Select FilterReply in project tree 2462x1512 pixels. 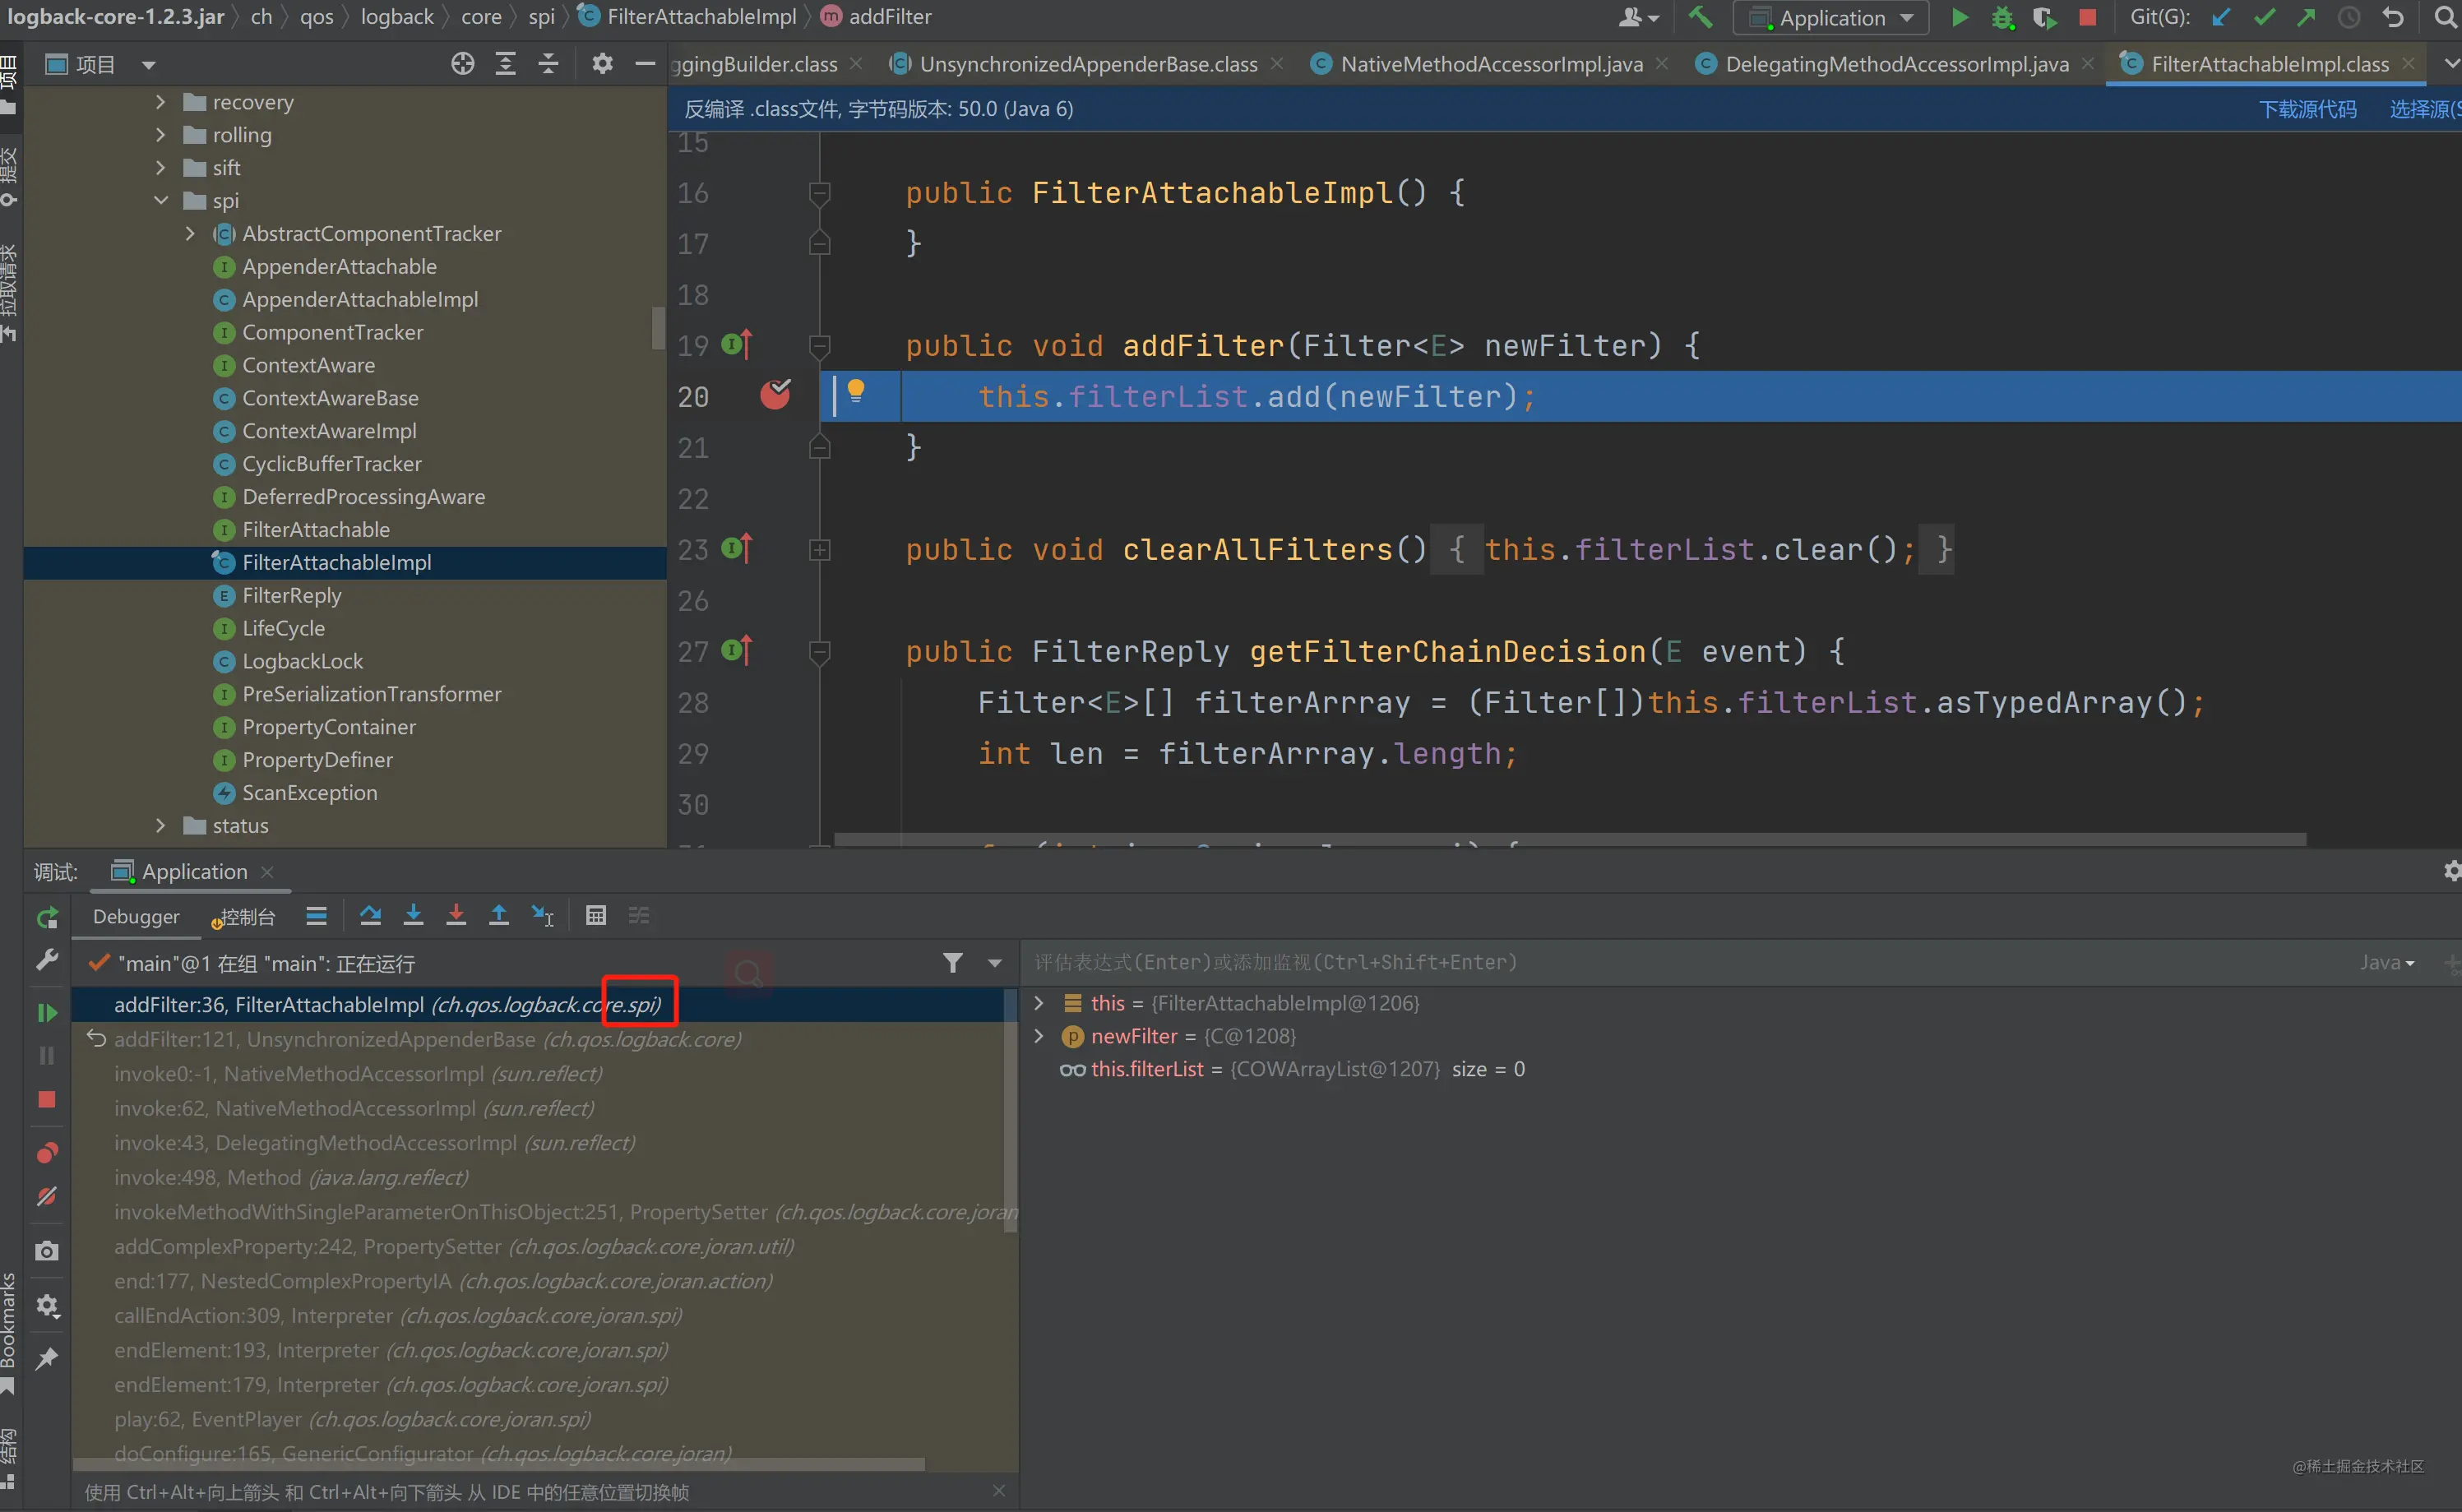291,596
